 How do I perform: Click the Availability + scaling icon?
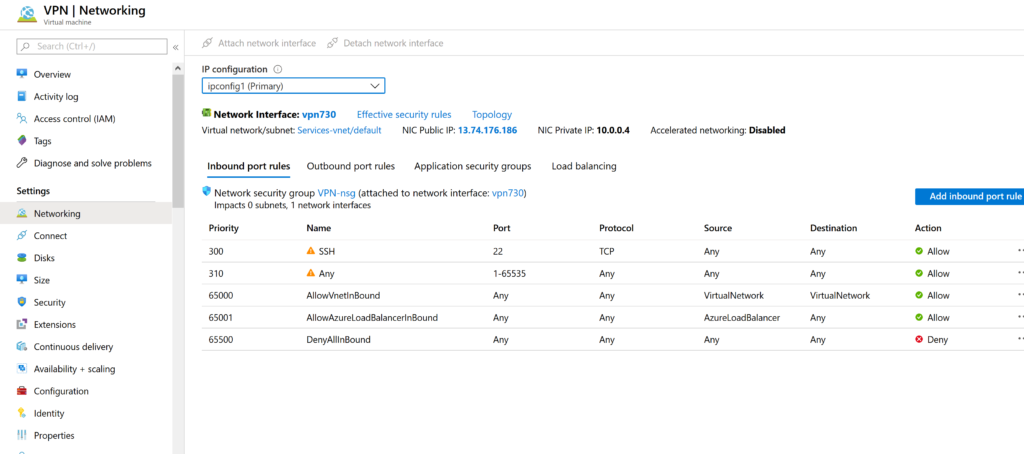[x=22, y=368]
